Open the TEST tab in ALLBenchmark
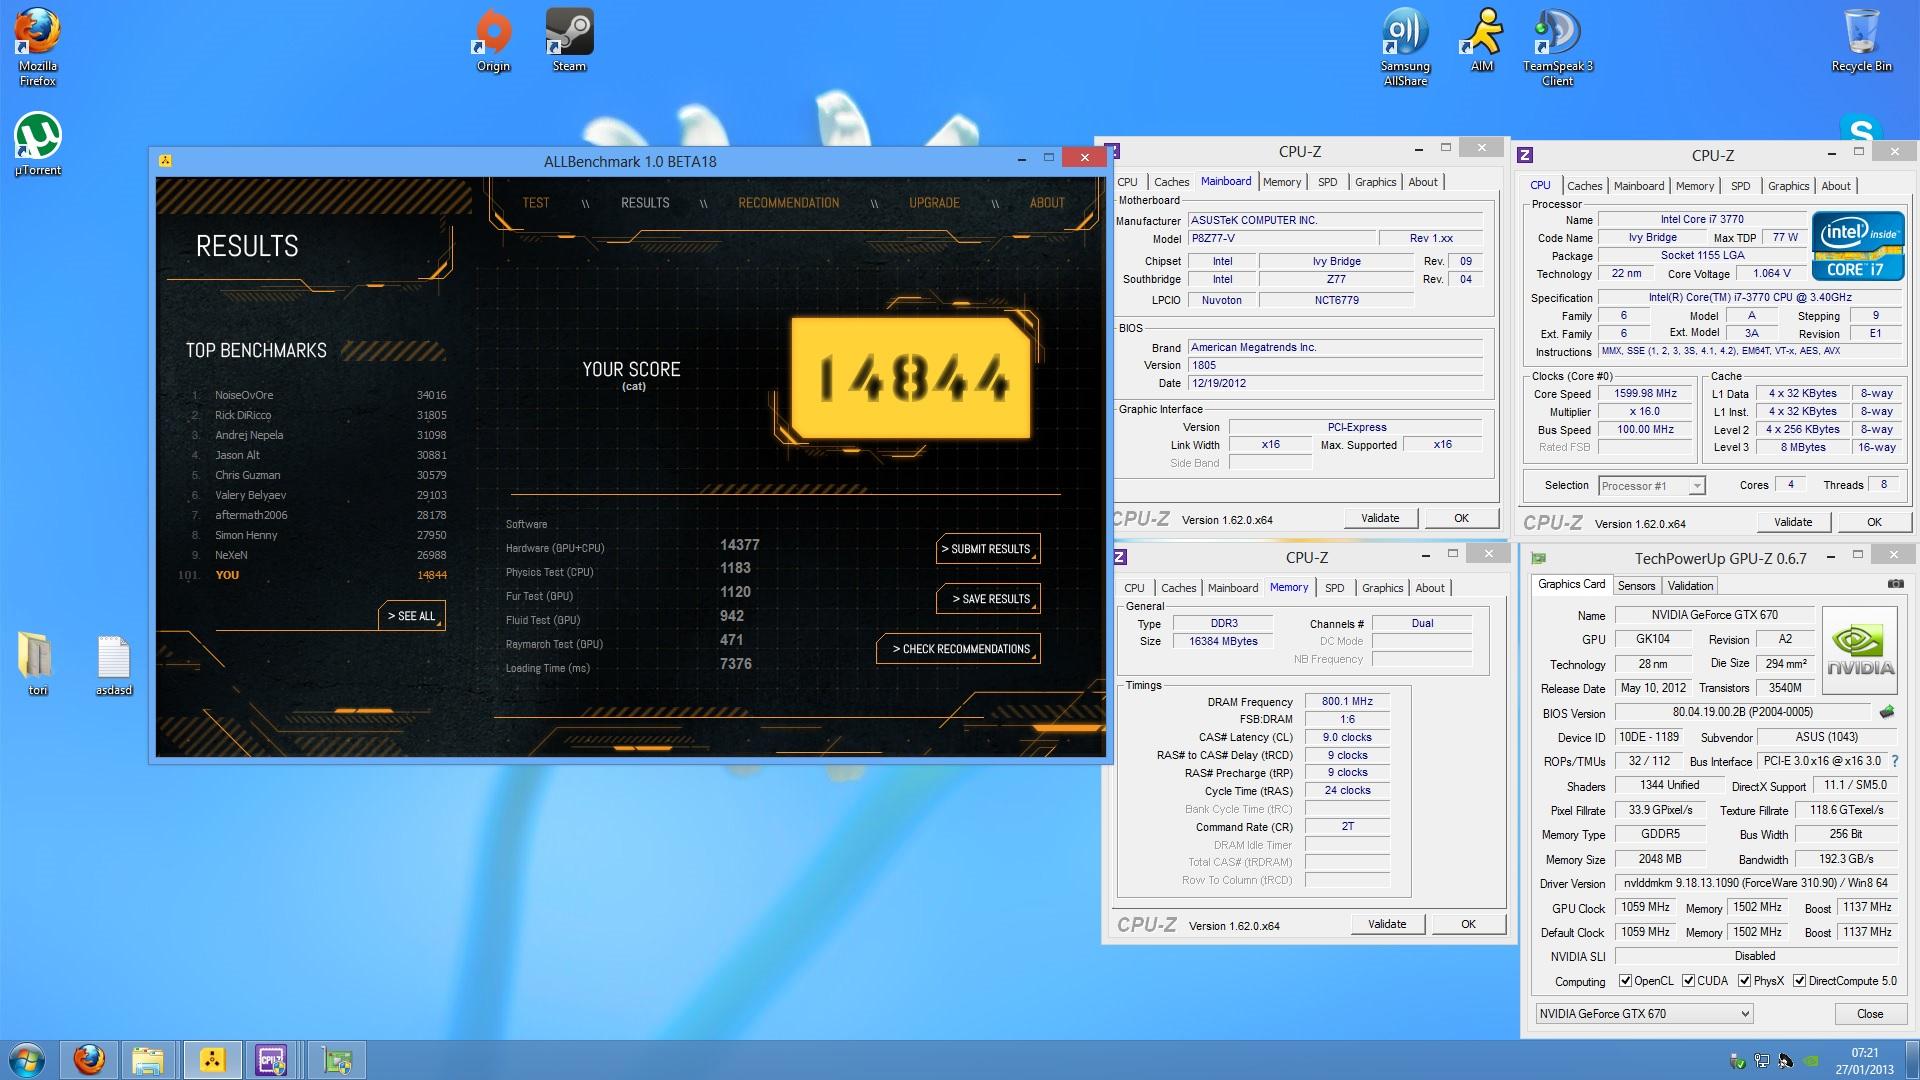This screenshot has width=1920, height=1080. click(x=535, y=203)
